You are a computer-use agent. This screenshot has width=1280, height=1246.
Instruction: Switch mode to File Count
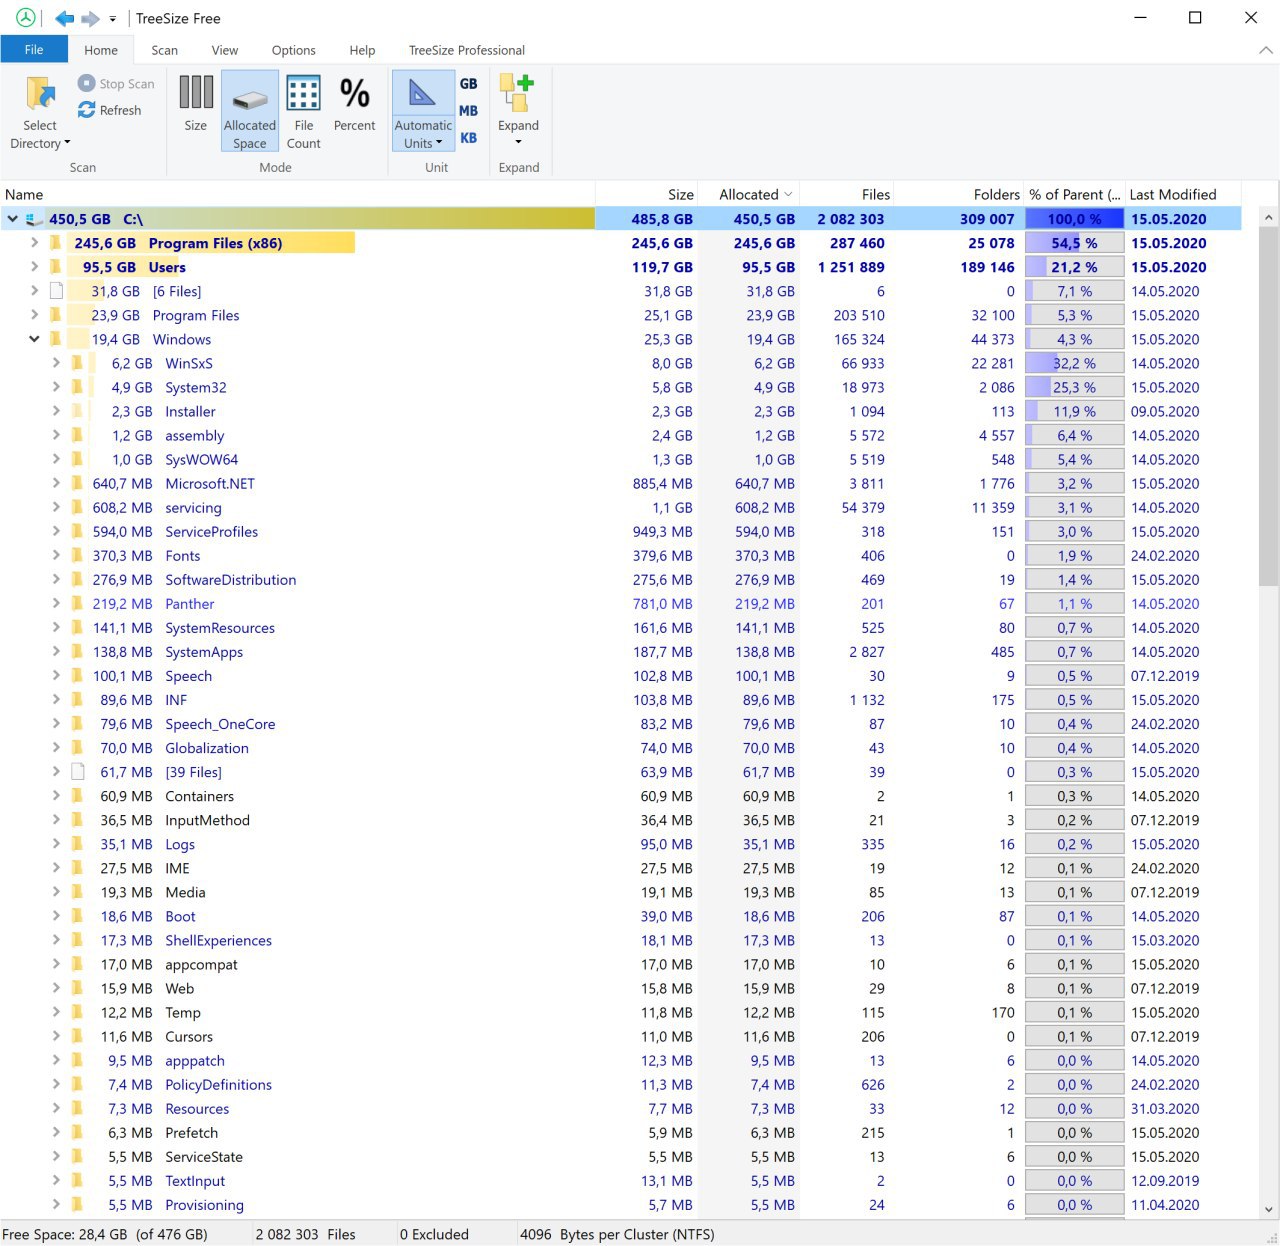(303, 111)
